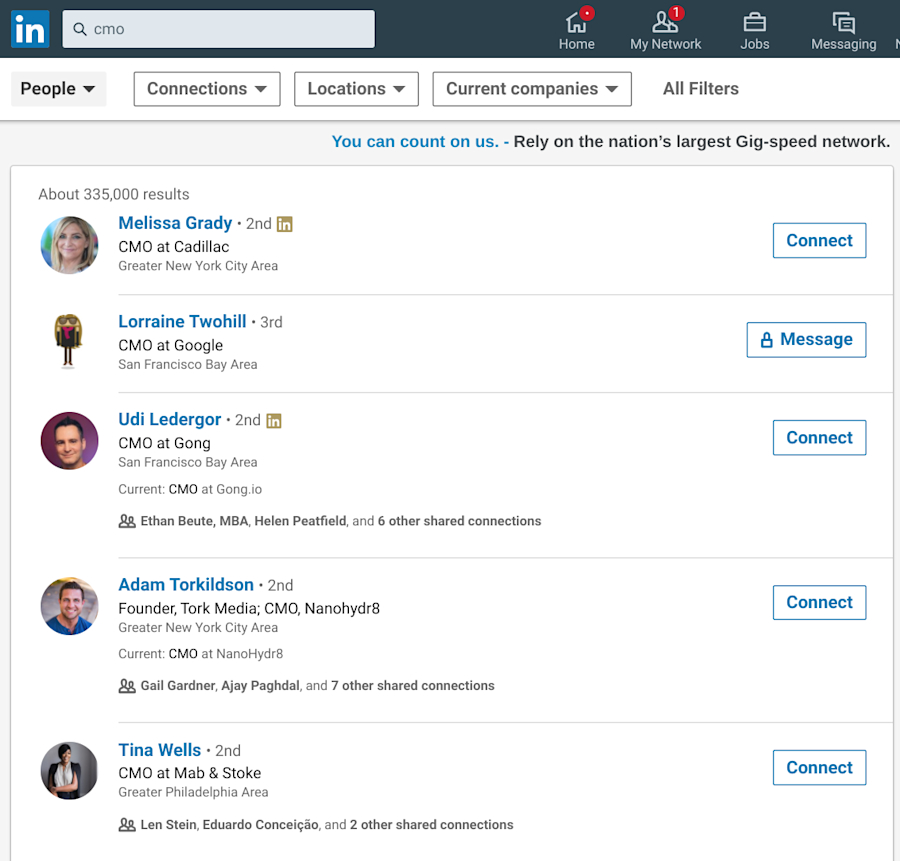This screenshot has height=861, width=900.
Task: Click the shared connections icon on Udi Ledergor's result
Action: pyautogui.click(x=128, y=521)
